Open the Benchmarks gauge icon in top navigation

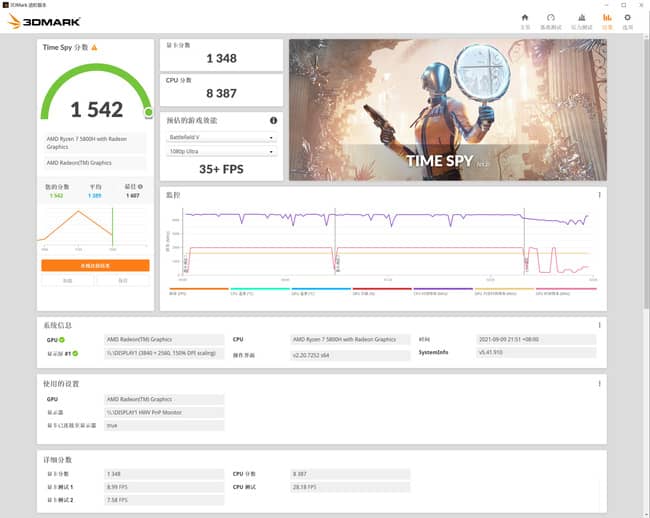[x=551, y=17]
